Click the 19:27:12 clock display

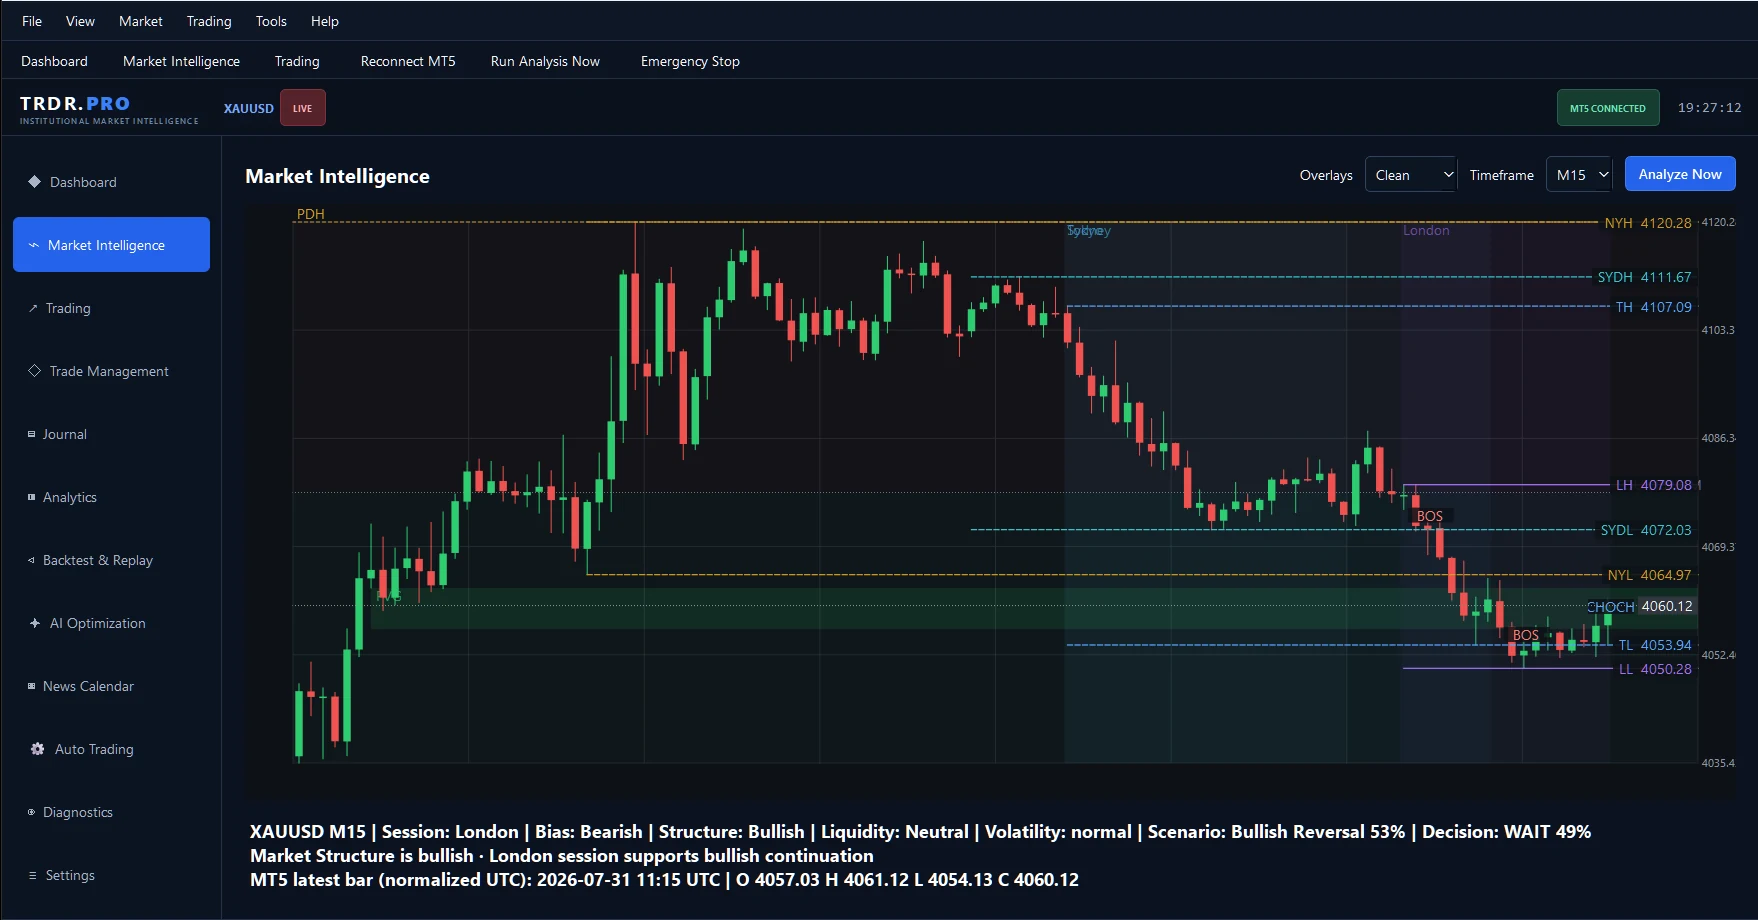(x=1709, y=108)
